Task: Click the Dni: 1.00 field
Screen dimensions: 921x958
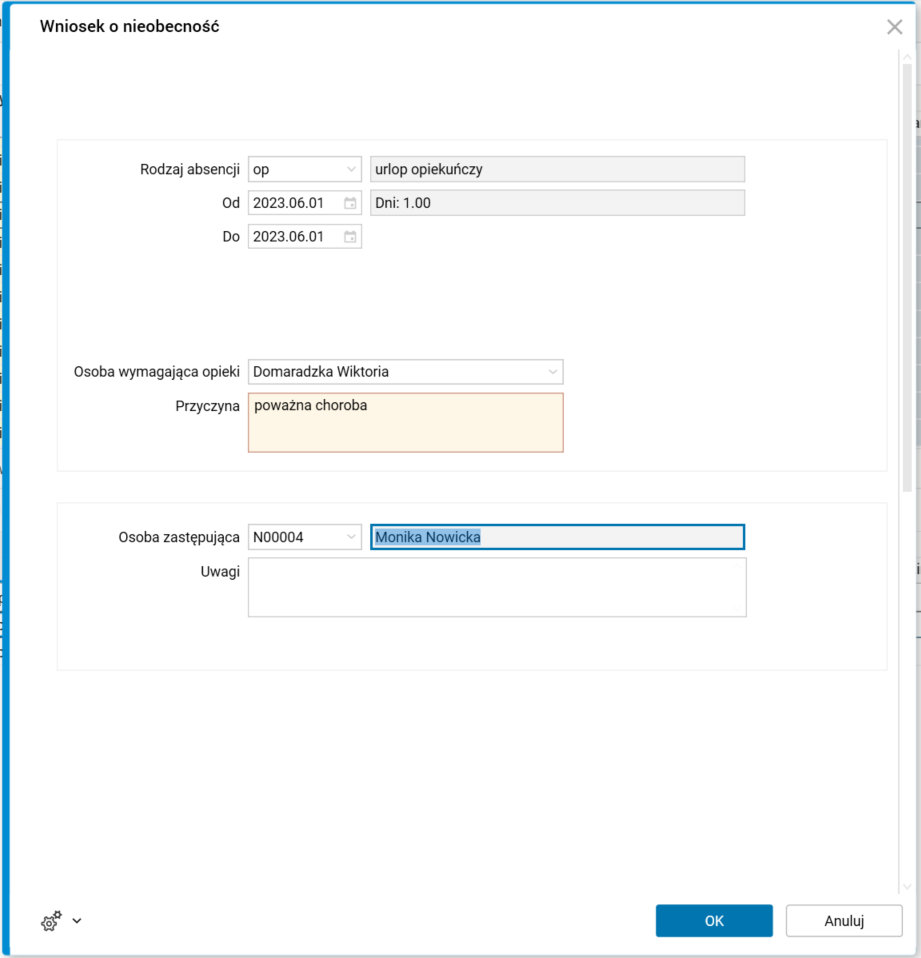Action: [557, 203]
